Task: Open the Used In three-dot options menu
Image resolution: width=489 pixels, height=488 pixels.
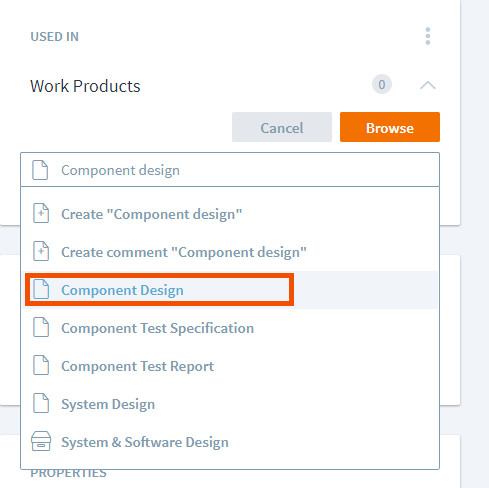Action: pyautogui.click(x=428, y=36)
